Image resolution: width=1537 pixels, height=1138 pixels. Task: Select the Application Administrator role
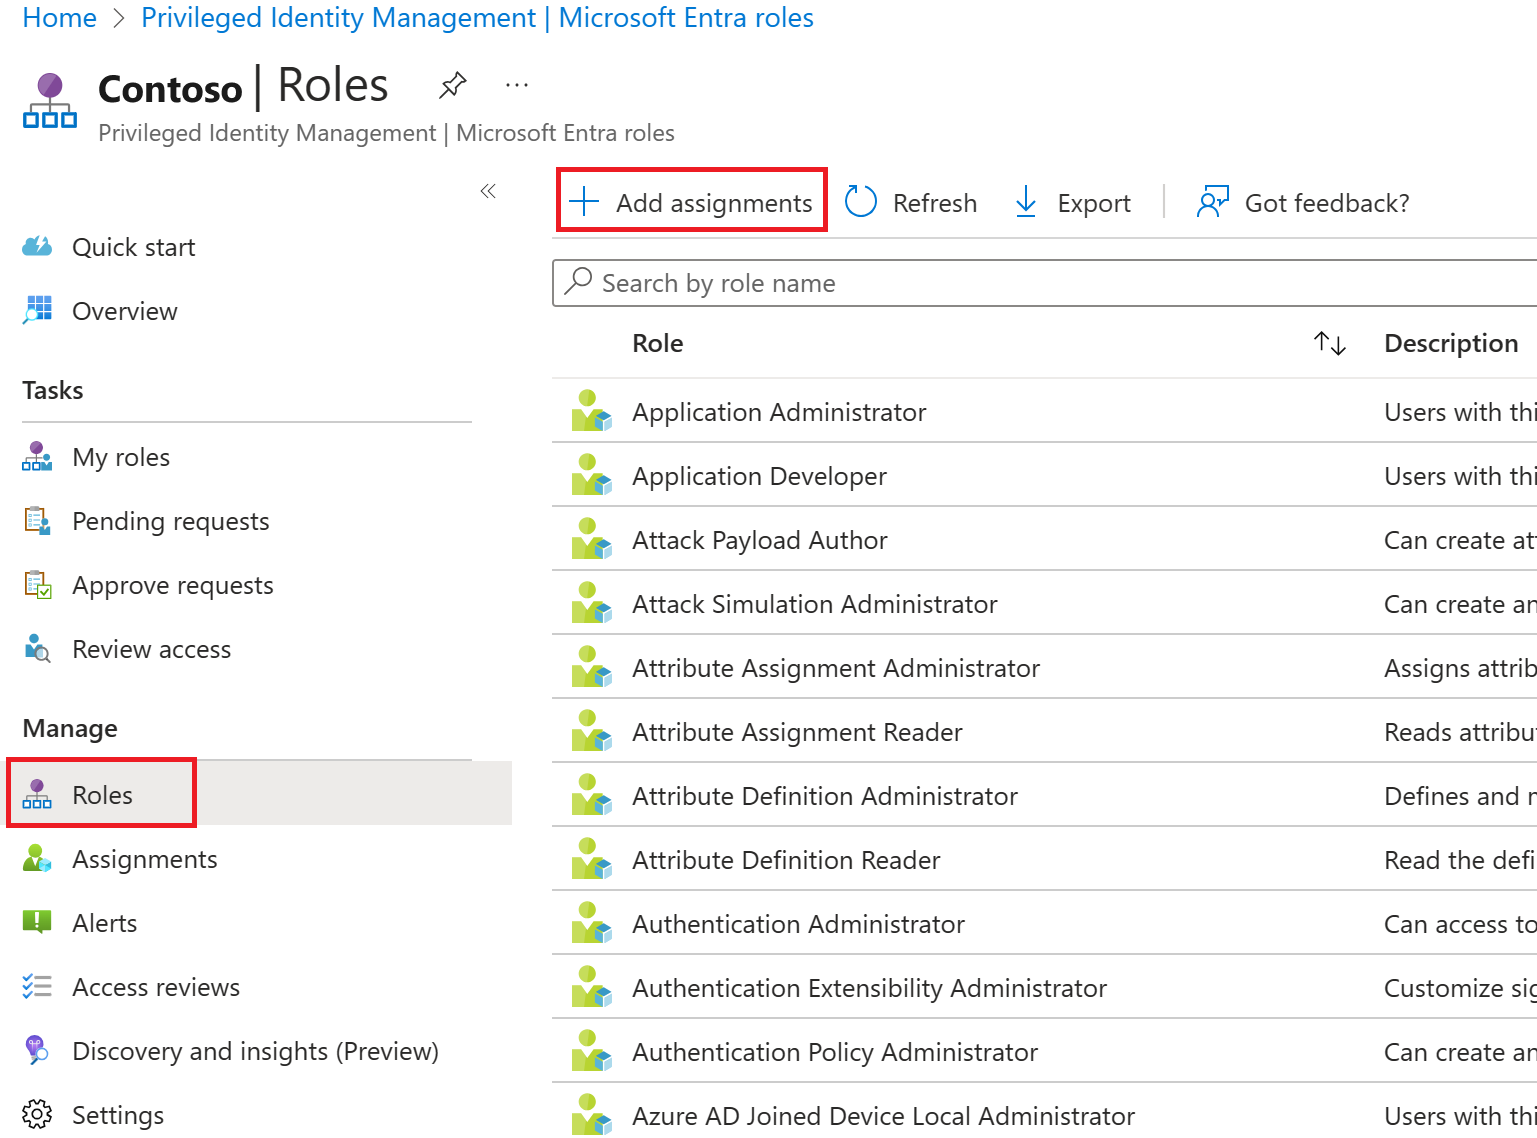click(779, 412)
